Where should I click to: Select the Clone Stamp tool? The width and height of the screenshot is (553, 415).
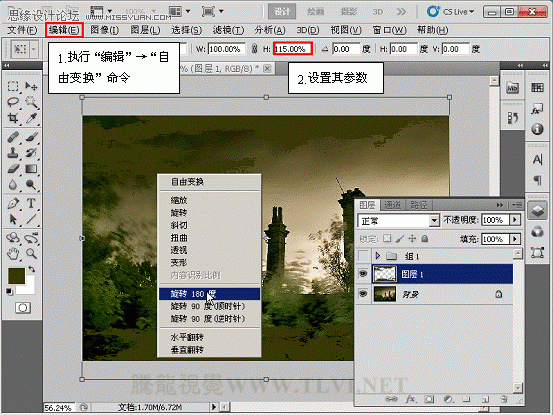[13, 153]
